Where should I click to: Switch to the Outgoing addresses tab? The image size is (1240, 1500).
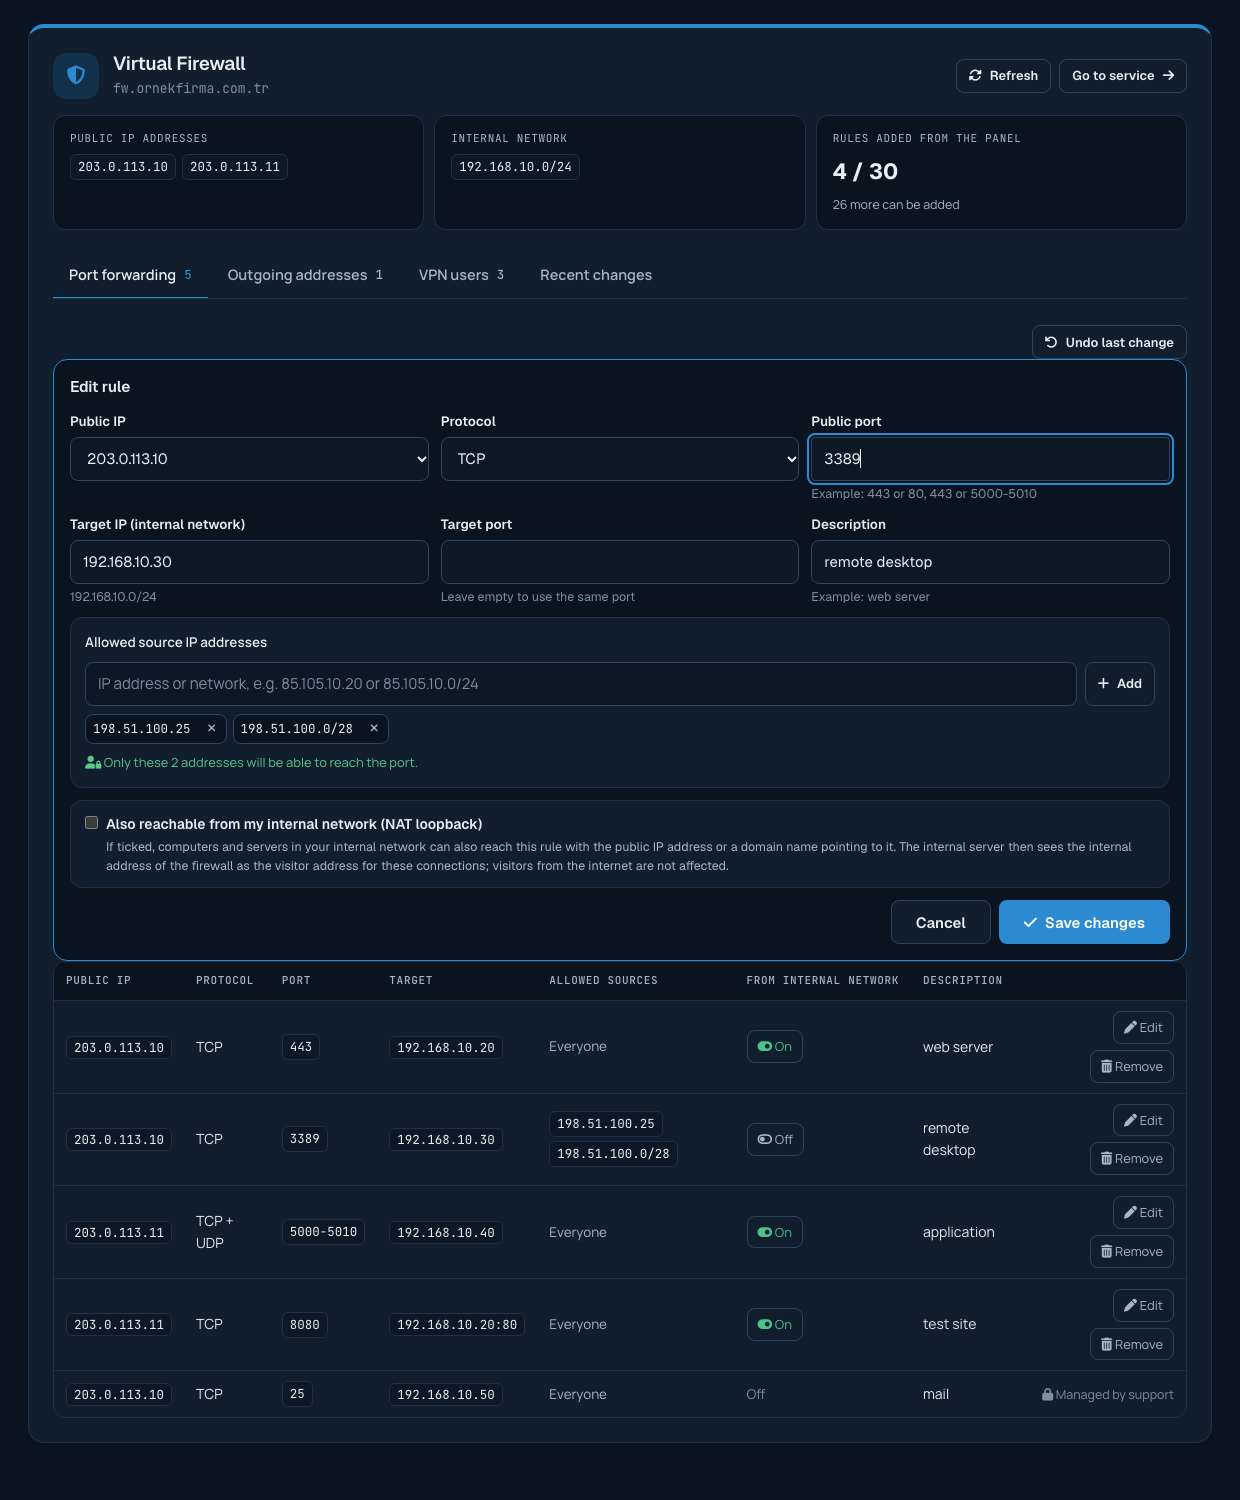(x=305, y=275)
